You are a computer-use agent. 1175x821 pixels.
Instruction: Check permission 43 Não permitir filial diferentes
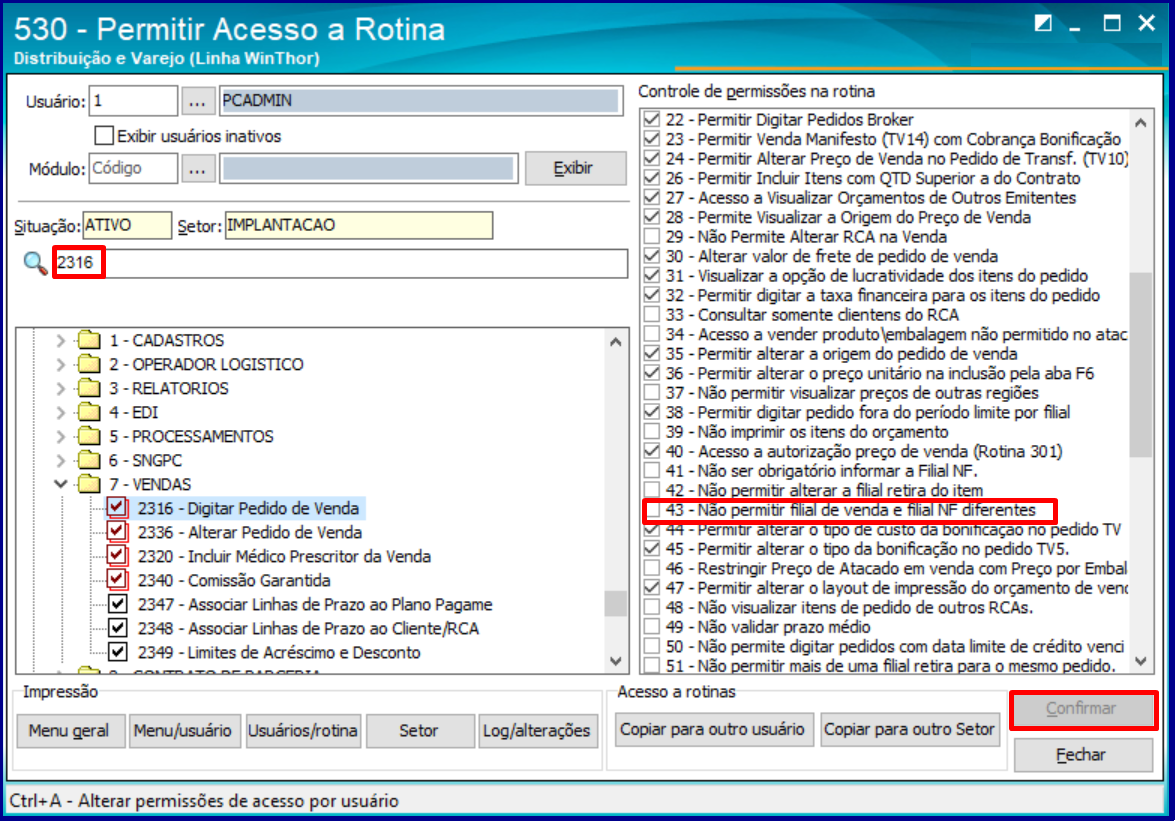[653, 510]
